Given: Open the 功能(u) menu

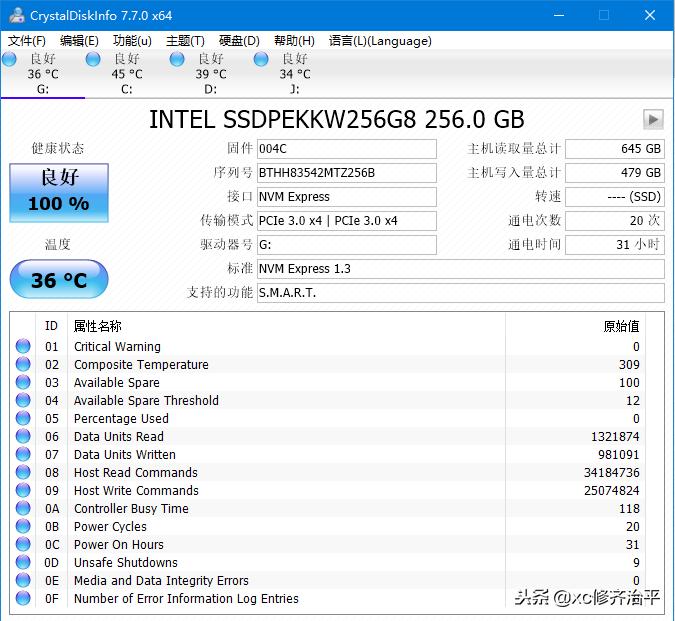Looking at the screenshot, I should [132, 41].
